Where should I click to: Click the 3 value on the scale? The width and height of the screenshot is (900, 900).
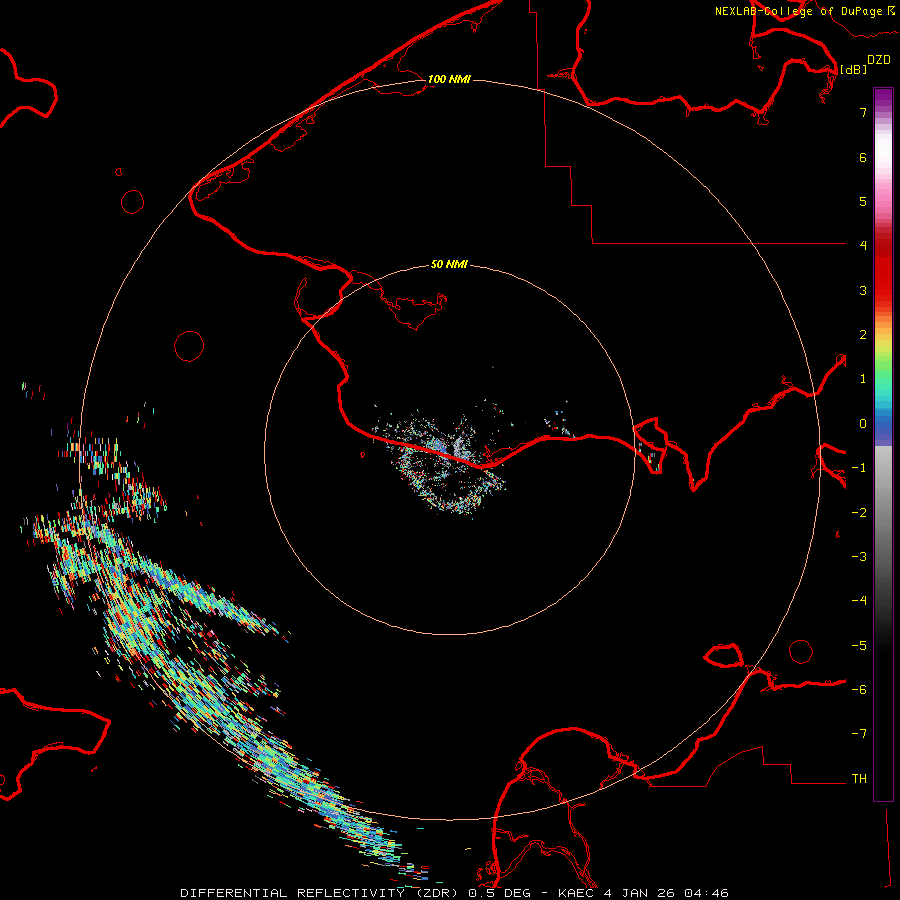pyautogui.click(x=863, y=290)
